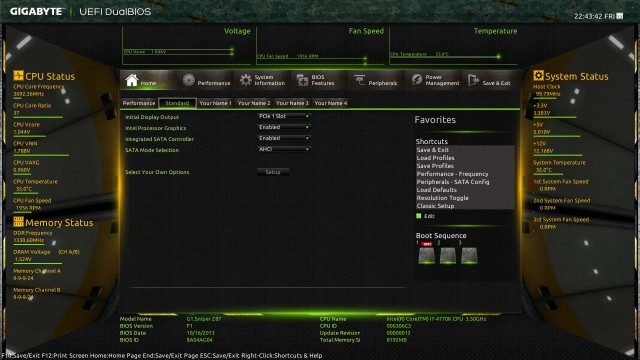The width and height of the screenshot is (640, 360).
Task: Click the Performance dial icon
Action: (189, 80)
